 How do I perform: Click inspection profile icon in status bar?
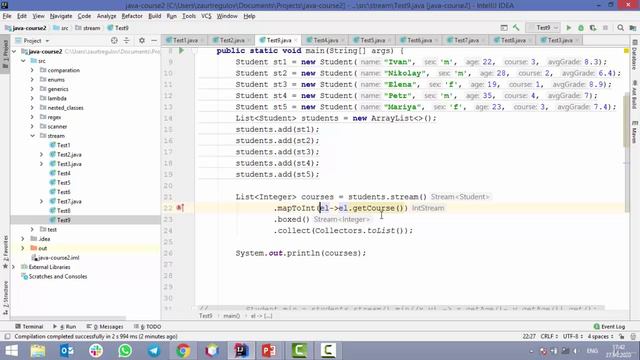633,336
